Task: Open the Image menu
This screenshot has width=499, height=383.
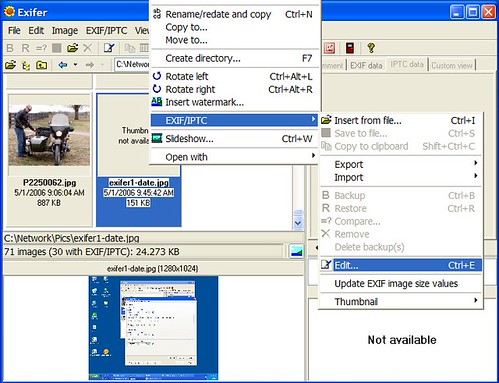Action: point(65,30)
